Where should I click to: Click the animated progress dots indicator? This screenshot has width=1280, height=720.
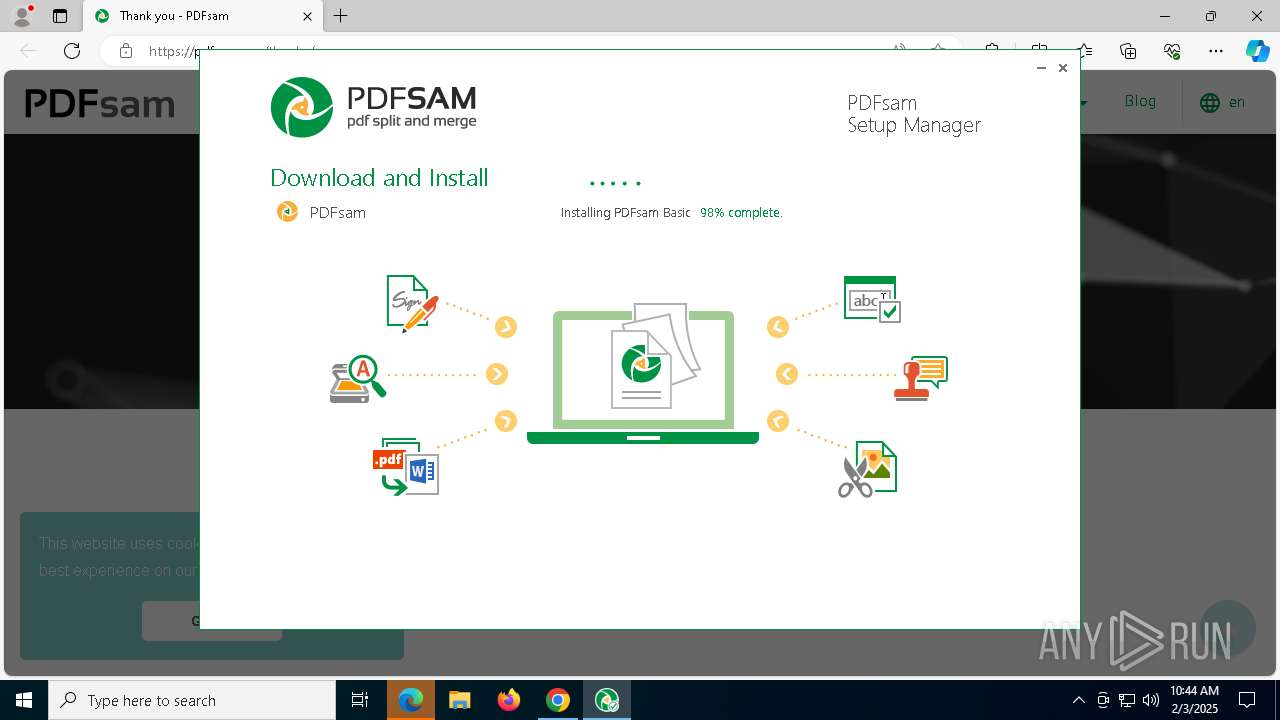coord(615,184)
